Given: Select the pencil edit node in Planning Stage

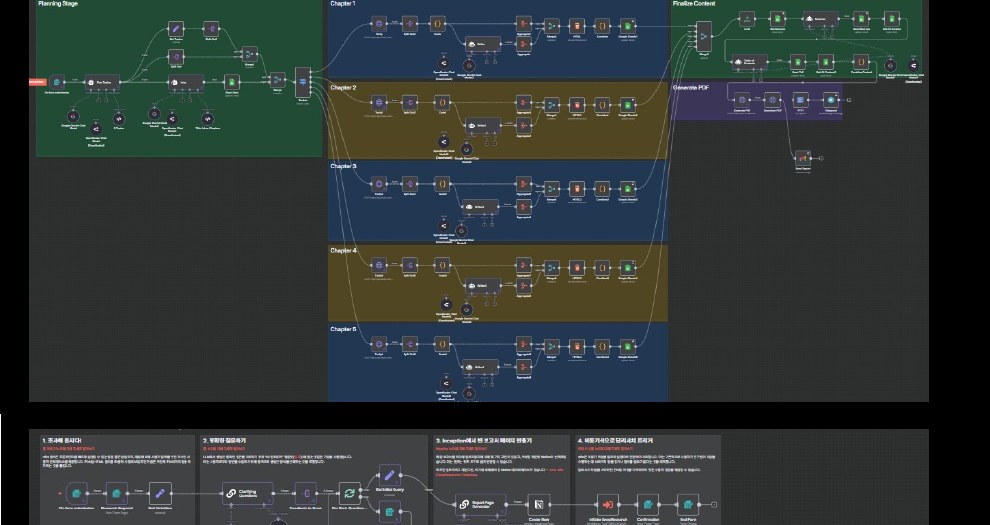Looking at the screenshot, I should pos(176,28).
